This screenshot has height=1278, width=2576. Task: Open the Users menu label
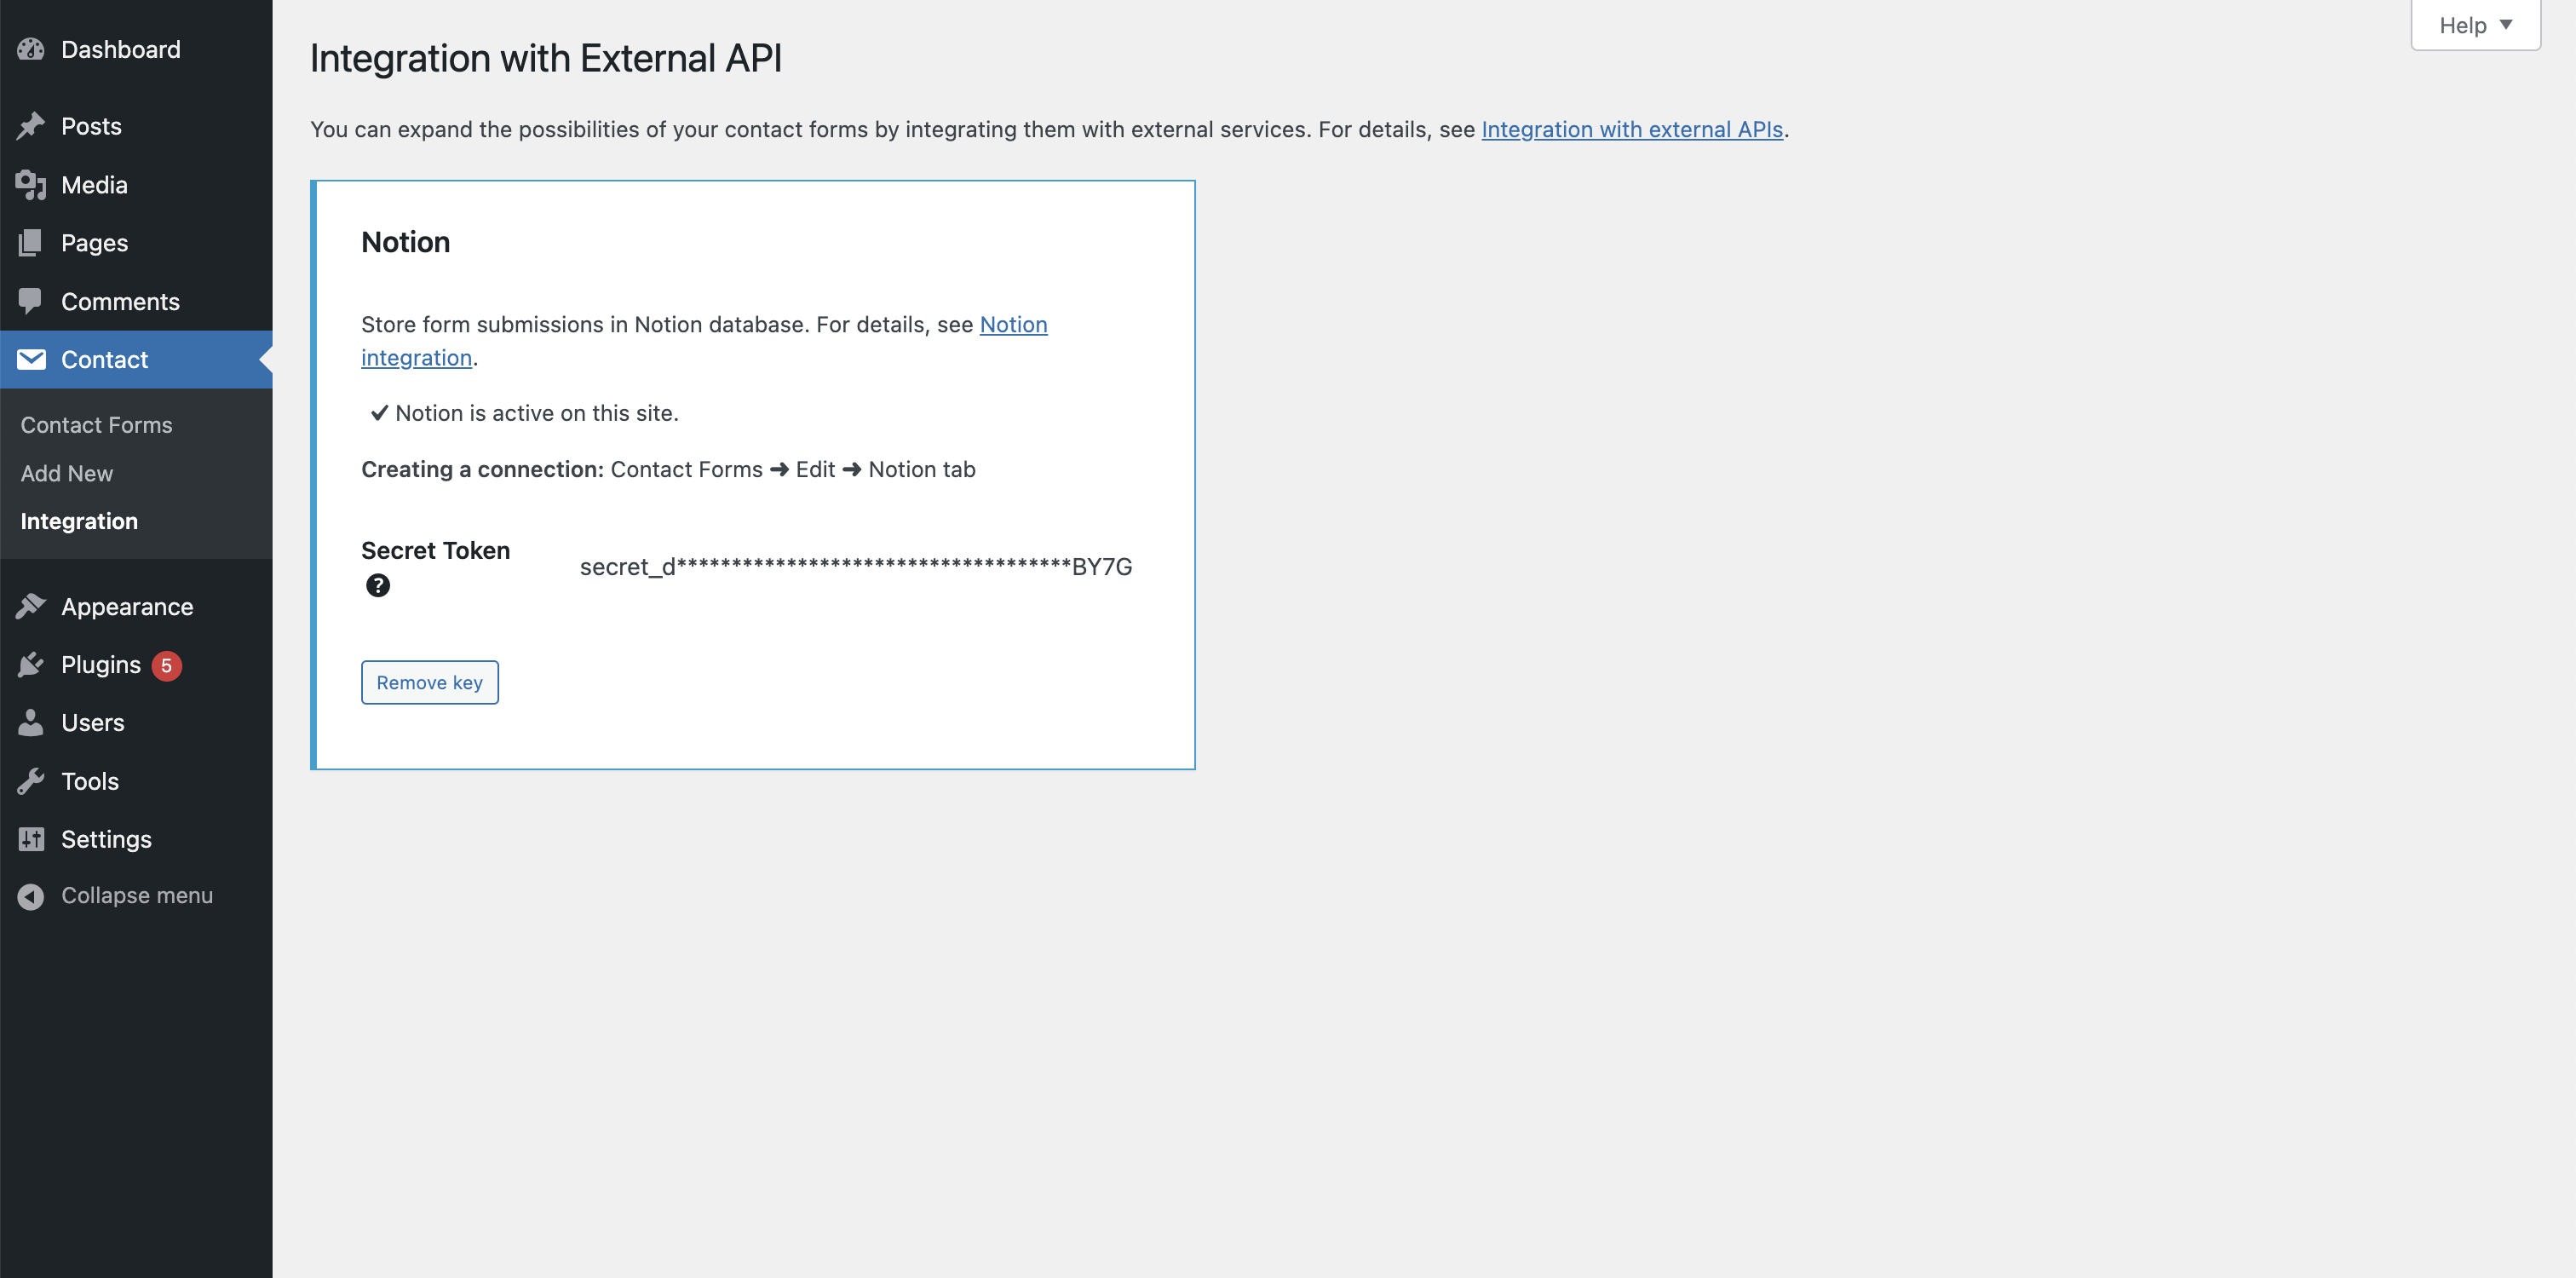pyautogui.click(x=93, y=722)
